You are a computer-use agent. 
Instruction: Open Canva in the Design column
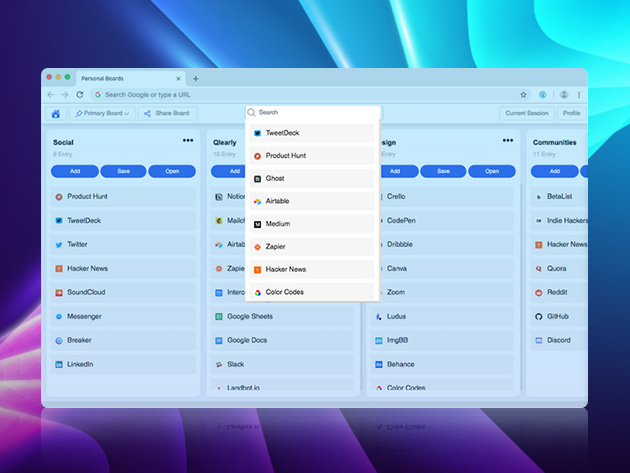(x=446, y=268)
